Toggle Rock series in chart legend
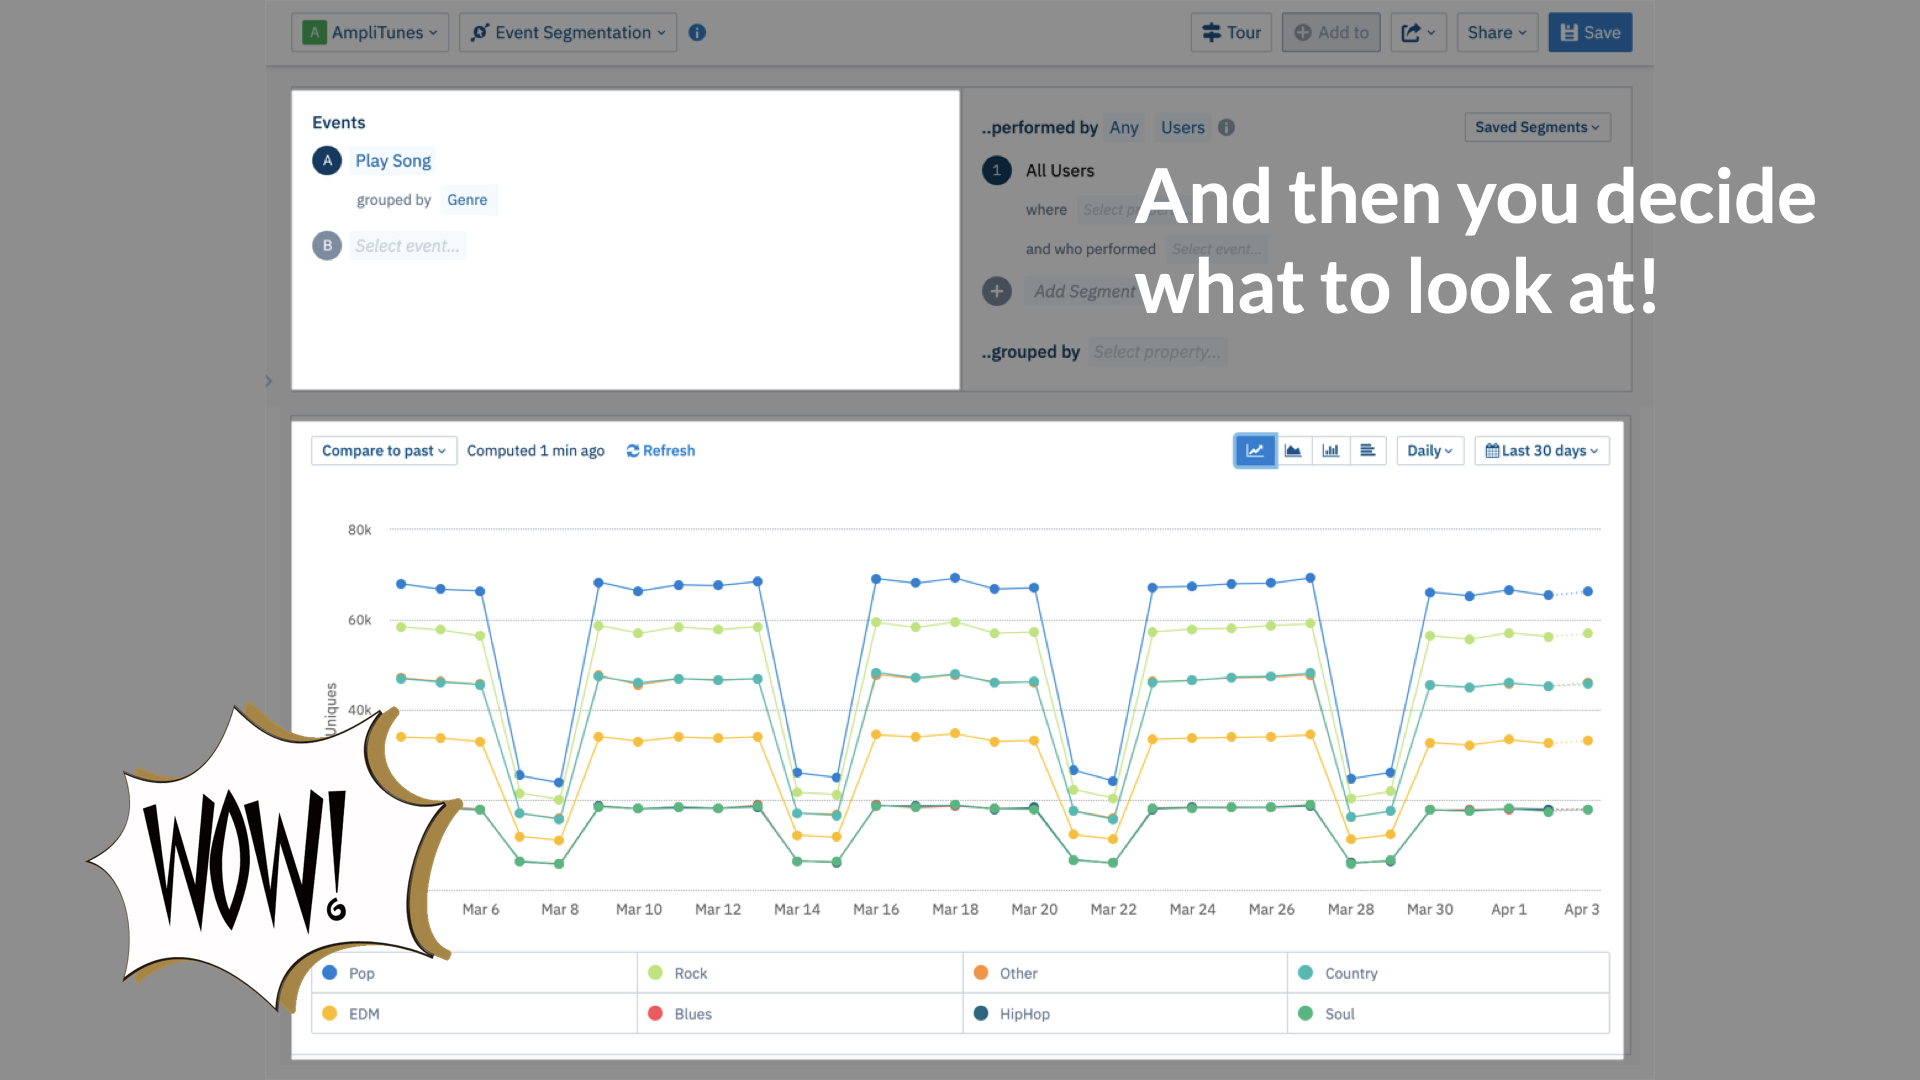Viewport: 1920px width, 1080px height. tap(689, 973)
